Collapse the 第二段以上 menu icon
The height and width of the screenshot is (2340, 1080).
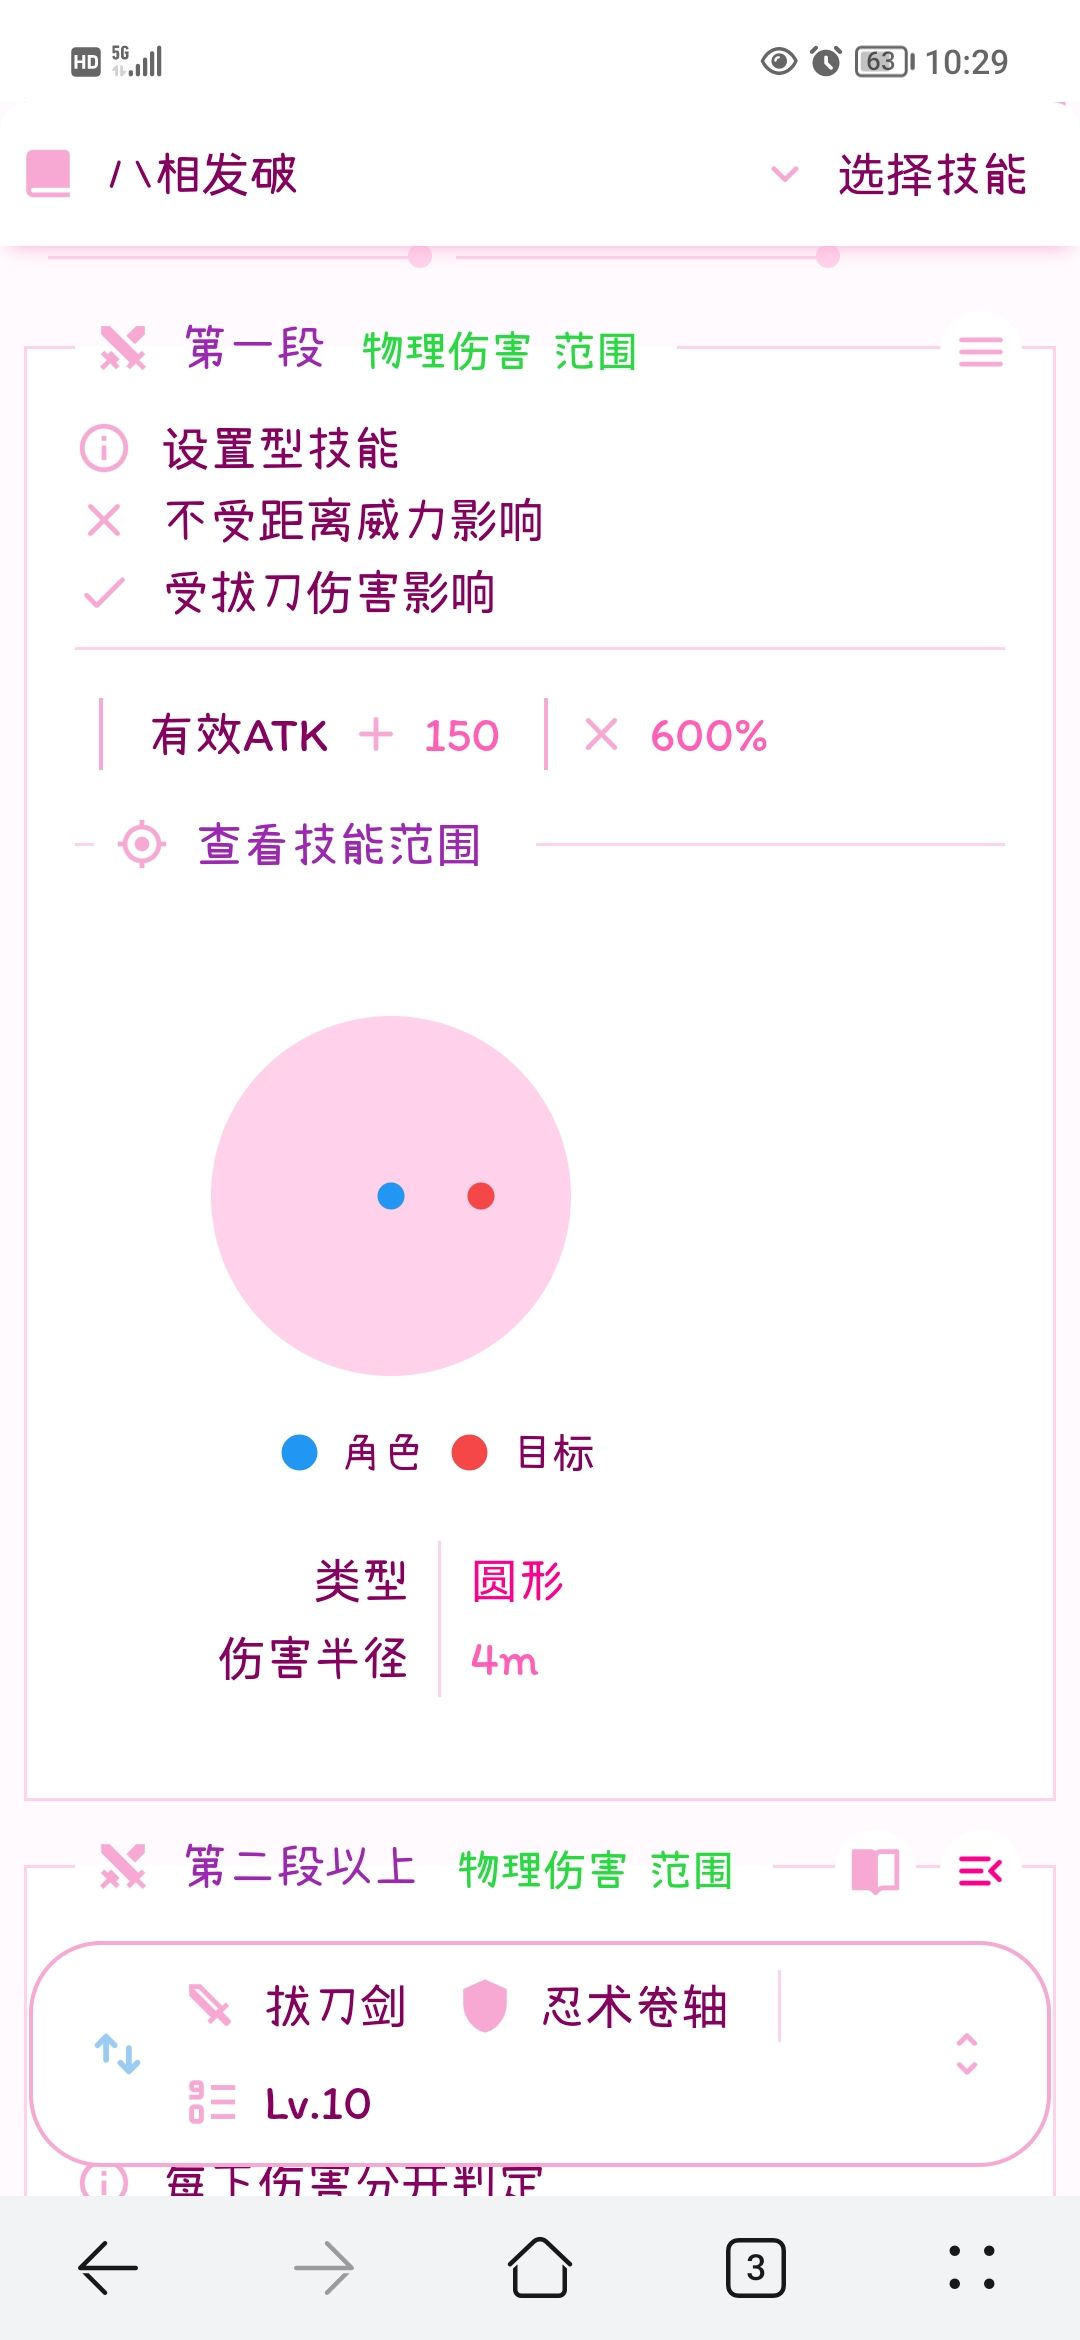980,1870
